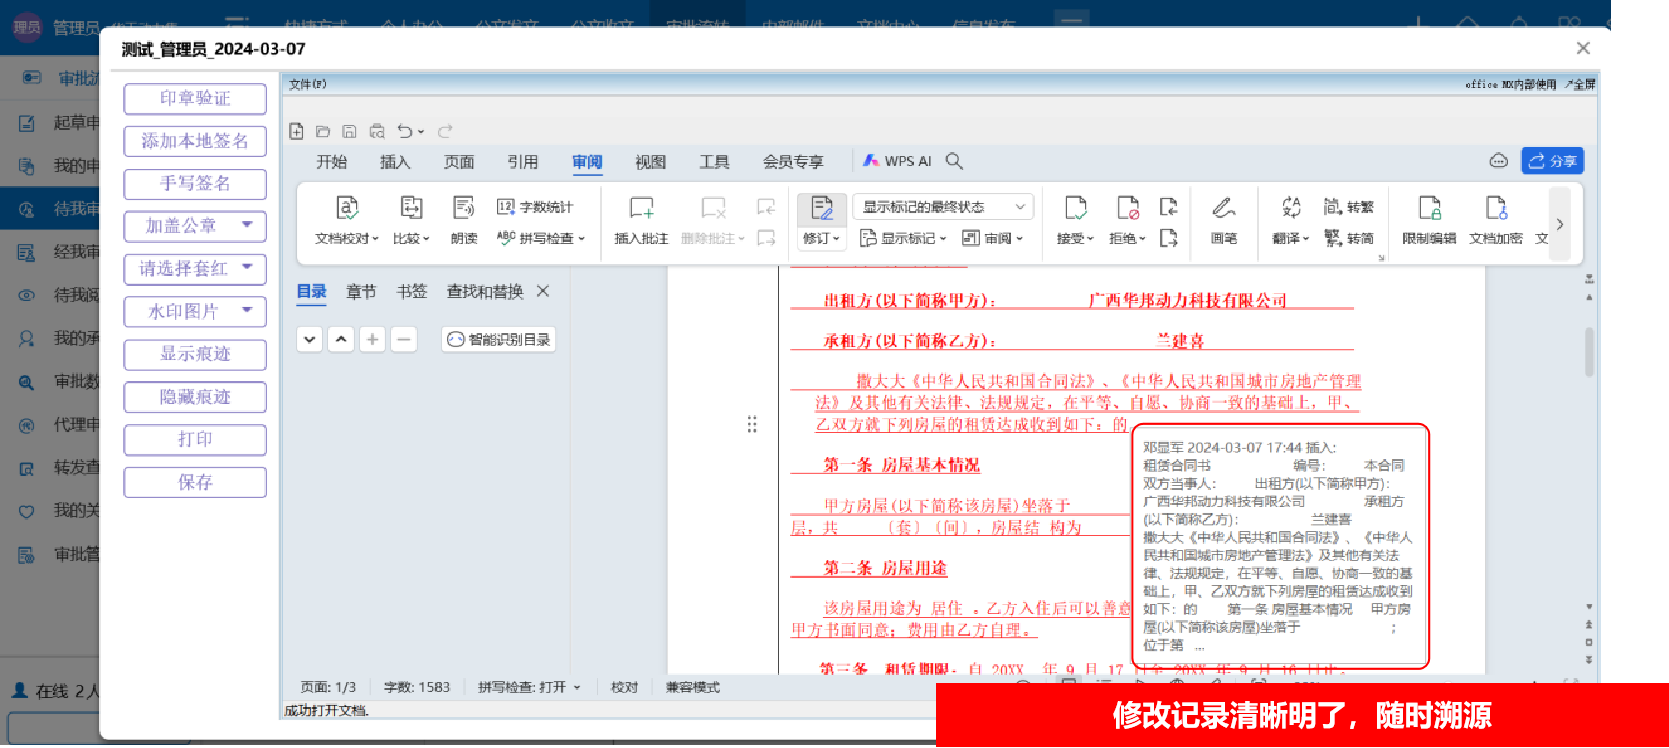Viewport: 1669px width, 748px height.
Task: Click the search magnifier icon beside WPS AI
Action: (x=954, y=161)
